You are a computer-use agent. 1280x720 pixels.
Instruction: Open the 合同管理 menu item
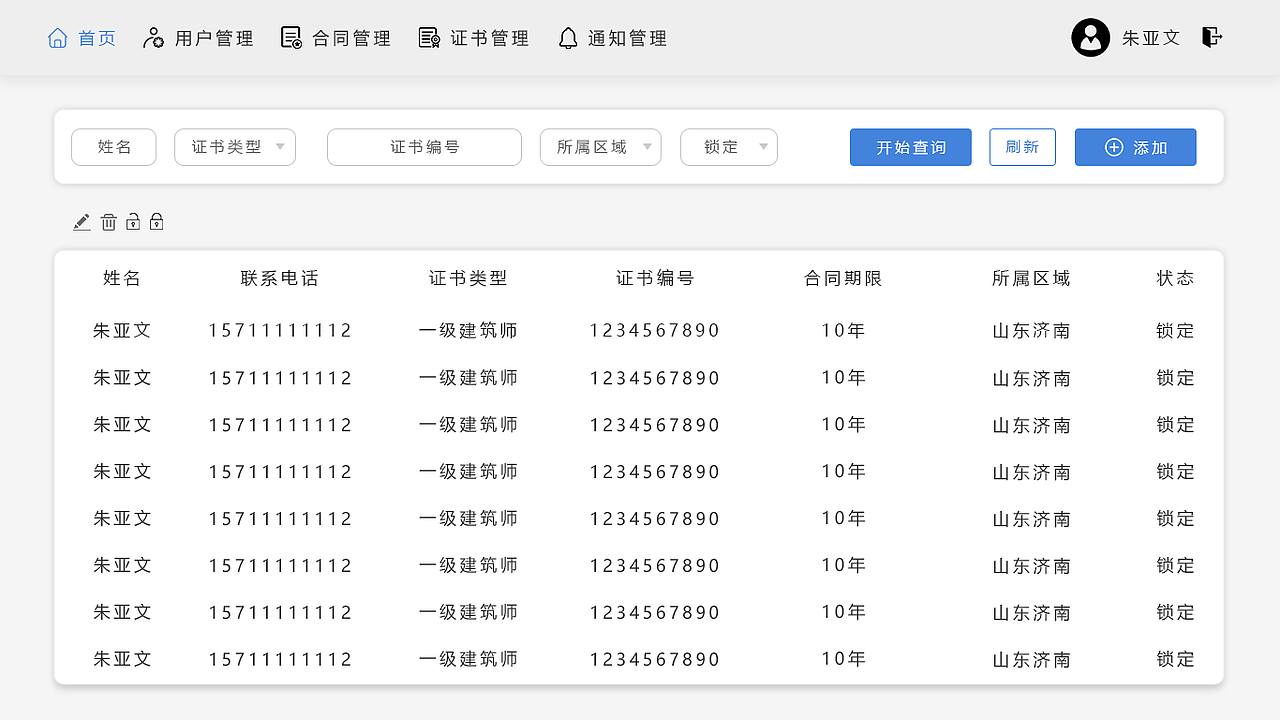click(335, 37)
